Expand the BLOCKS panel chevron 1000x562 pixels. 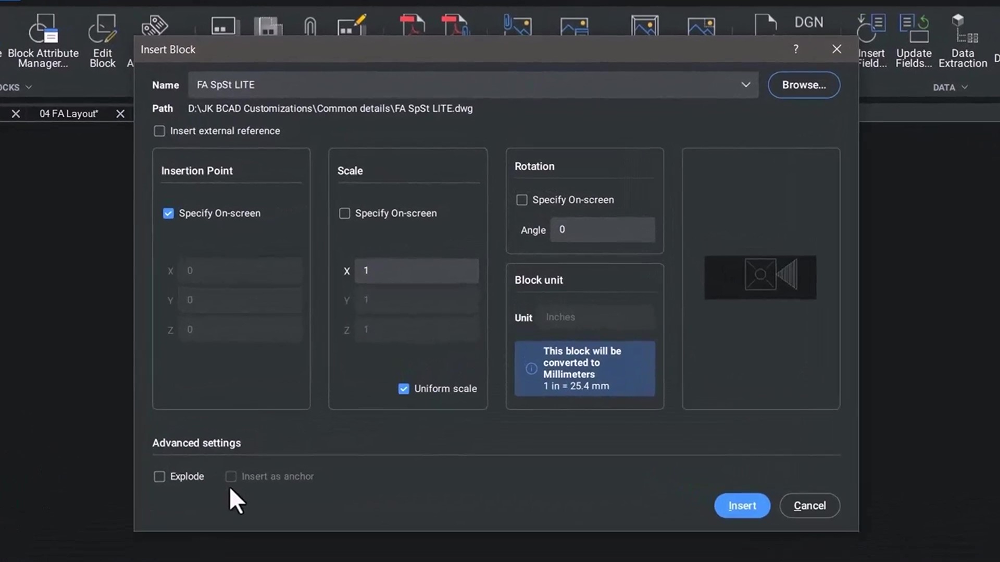point(29,87)
